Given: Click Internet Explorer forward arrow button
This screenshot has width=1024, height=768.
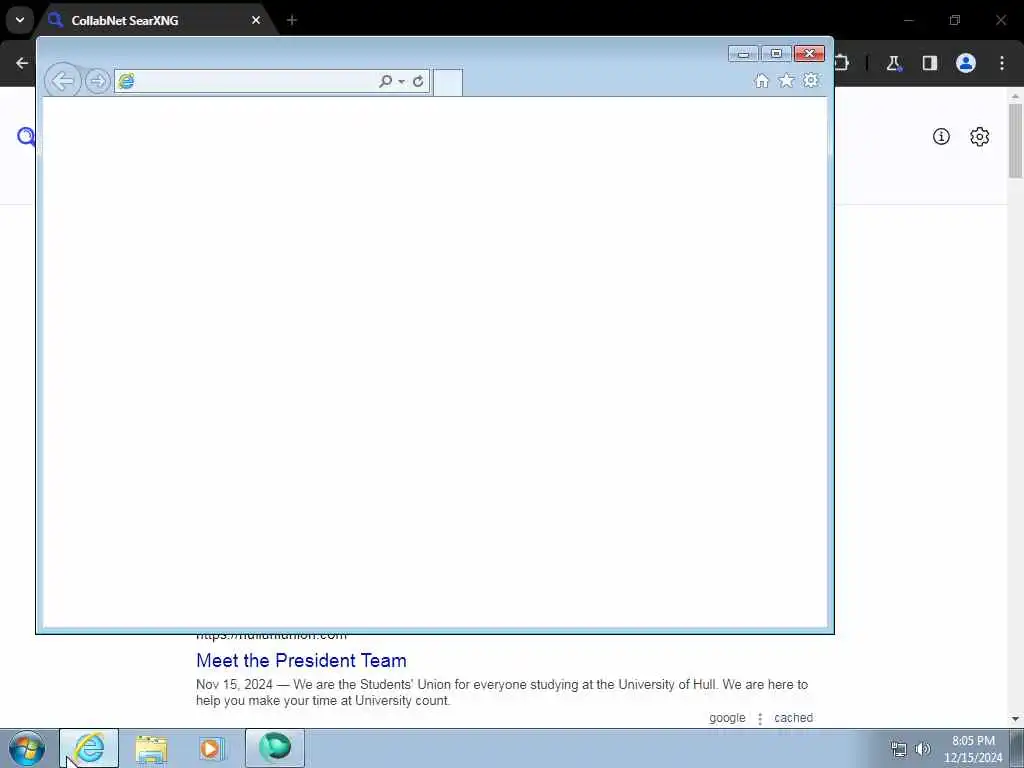Looking at the screenshot, I should tap(98, 81).
